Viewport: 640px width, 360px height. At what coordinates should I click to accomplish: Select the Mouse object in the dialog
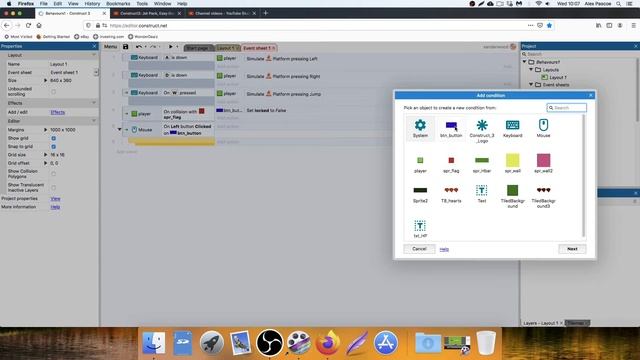(x=543, y=128)
